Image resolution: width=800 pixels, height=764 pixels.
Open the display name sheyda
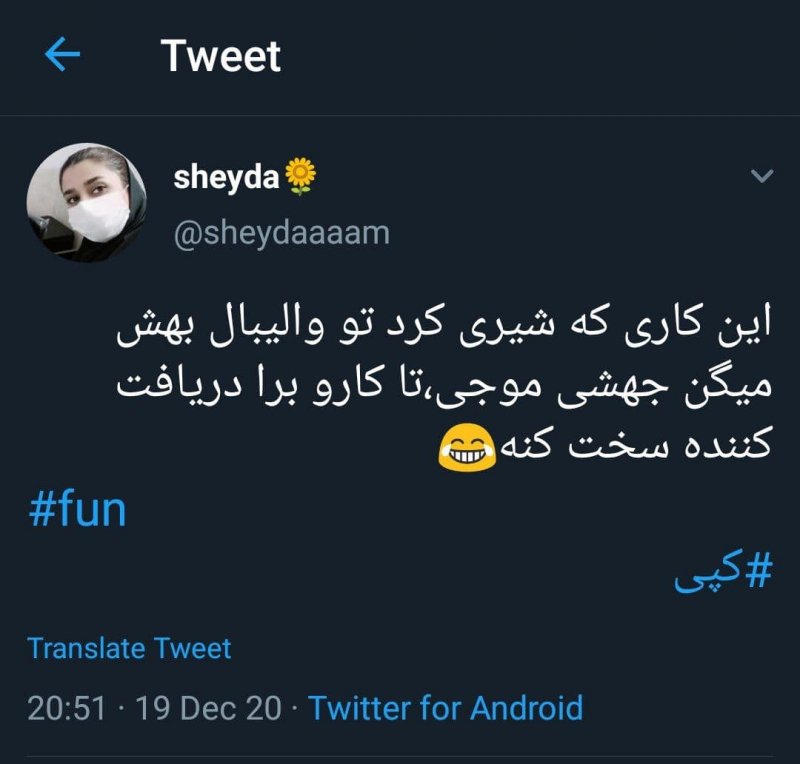pyautogui.click(x=228, y=178)
